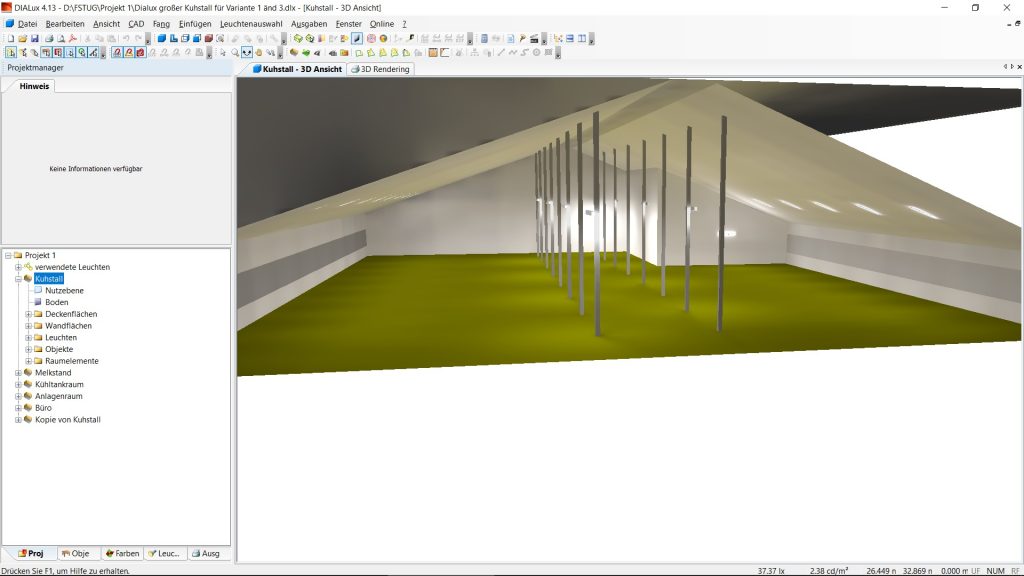Open the floor plan L-shaped view icon
Viewport: 1024px width, 576px height.
[x=174, y=39]
